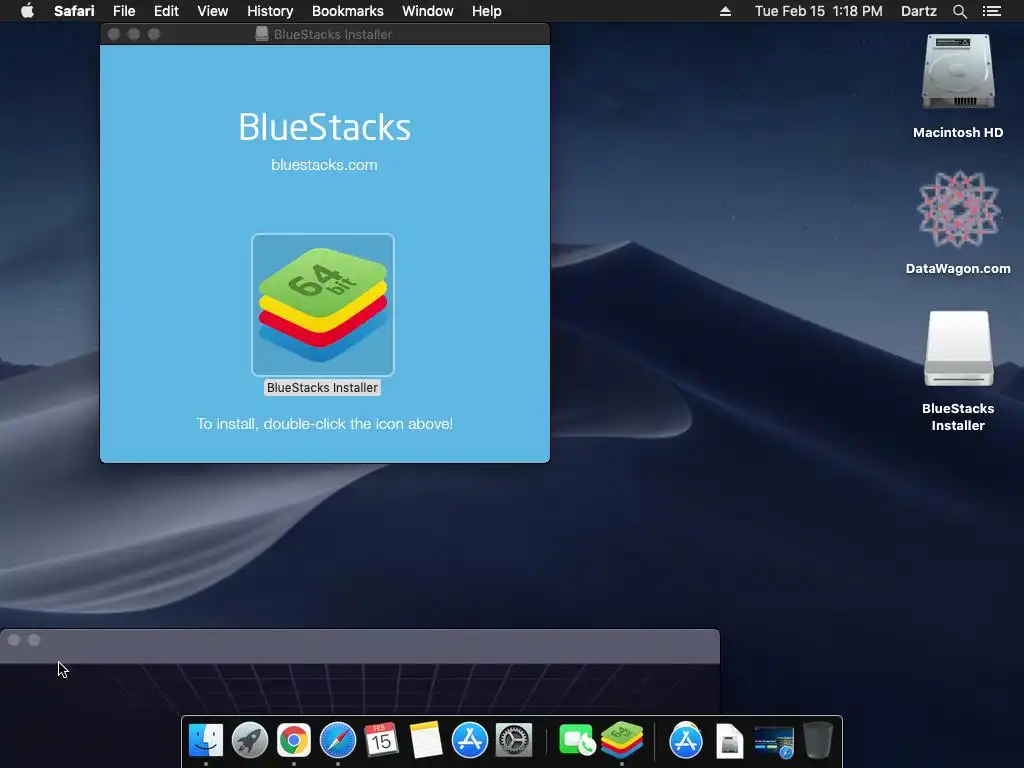Open the Bookmarks menu
The image size is (1024, 768).
[347, 11]
